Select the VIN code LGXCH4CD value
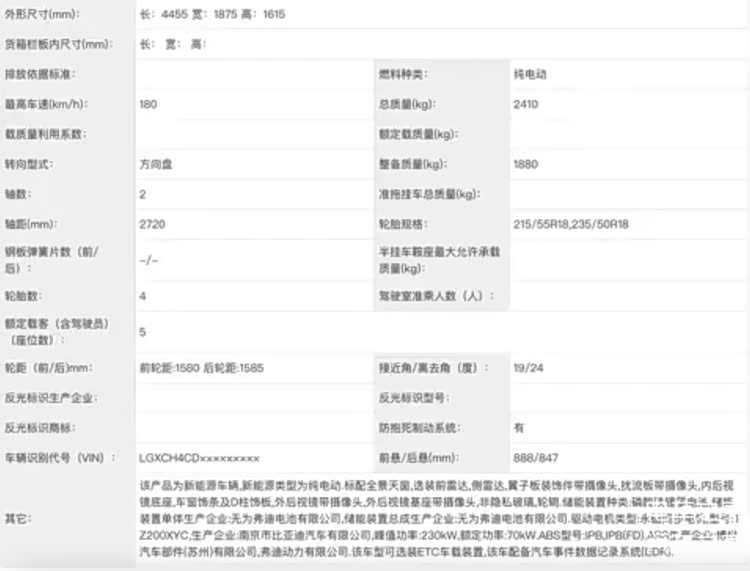Screen dimensions: 750x571 (x=199, y=457)
